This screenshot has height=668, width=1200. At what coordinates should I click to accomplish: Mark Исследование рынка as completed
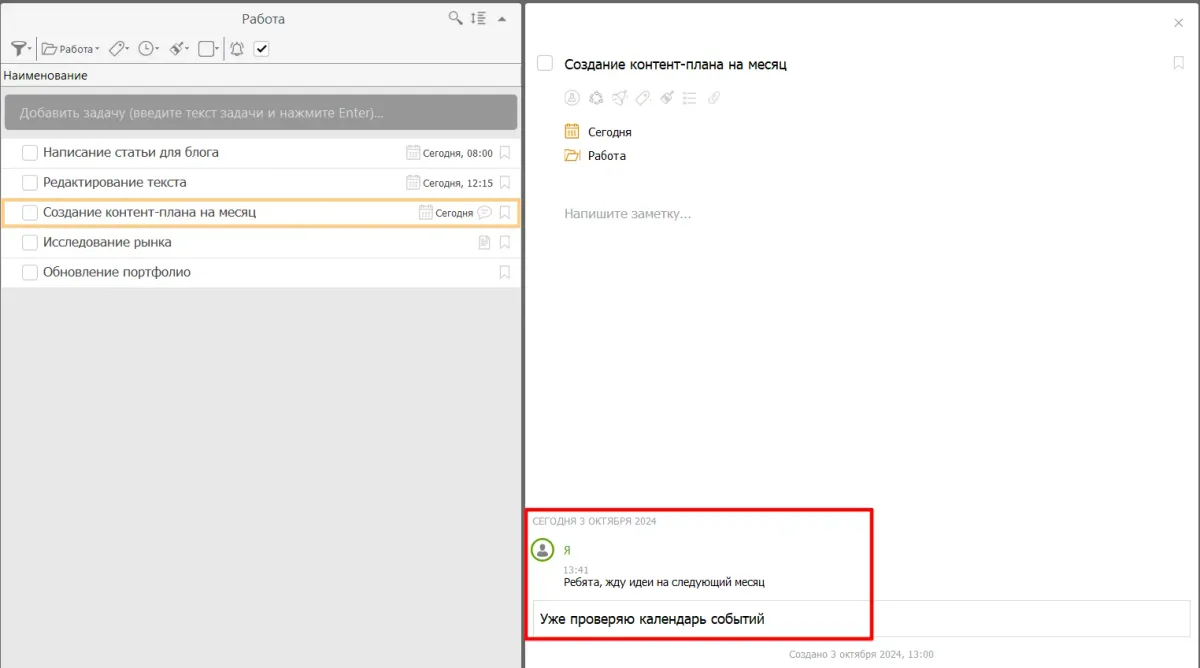pos(30,243)
